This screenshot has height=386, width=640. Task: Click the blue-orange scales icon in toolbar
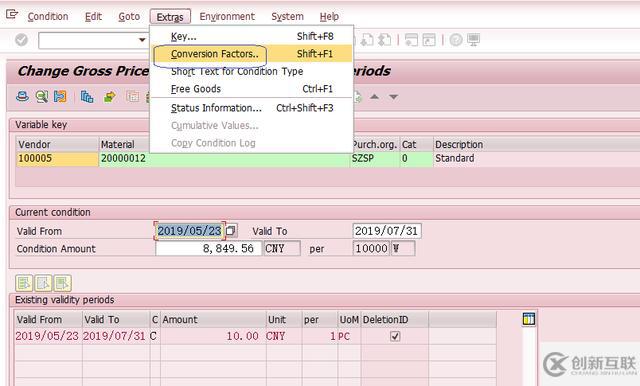[x=60, y=97]
